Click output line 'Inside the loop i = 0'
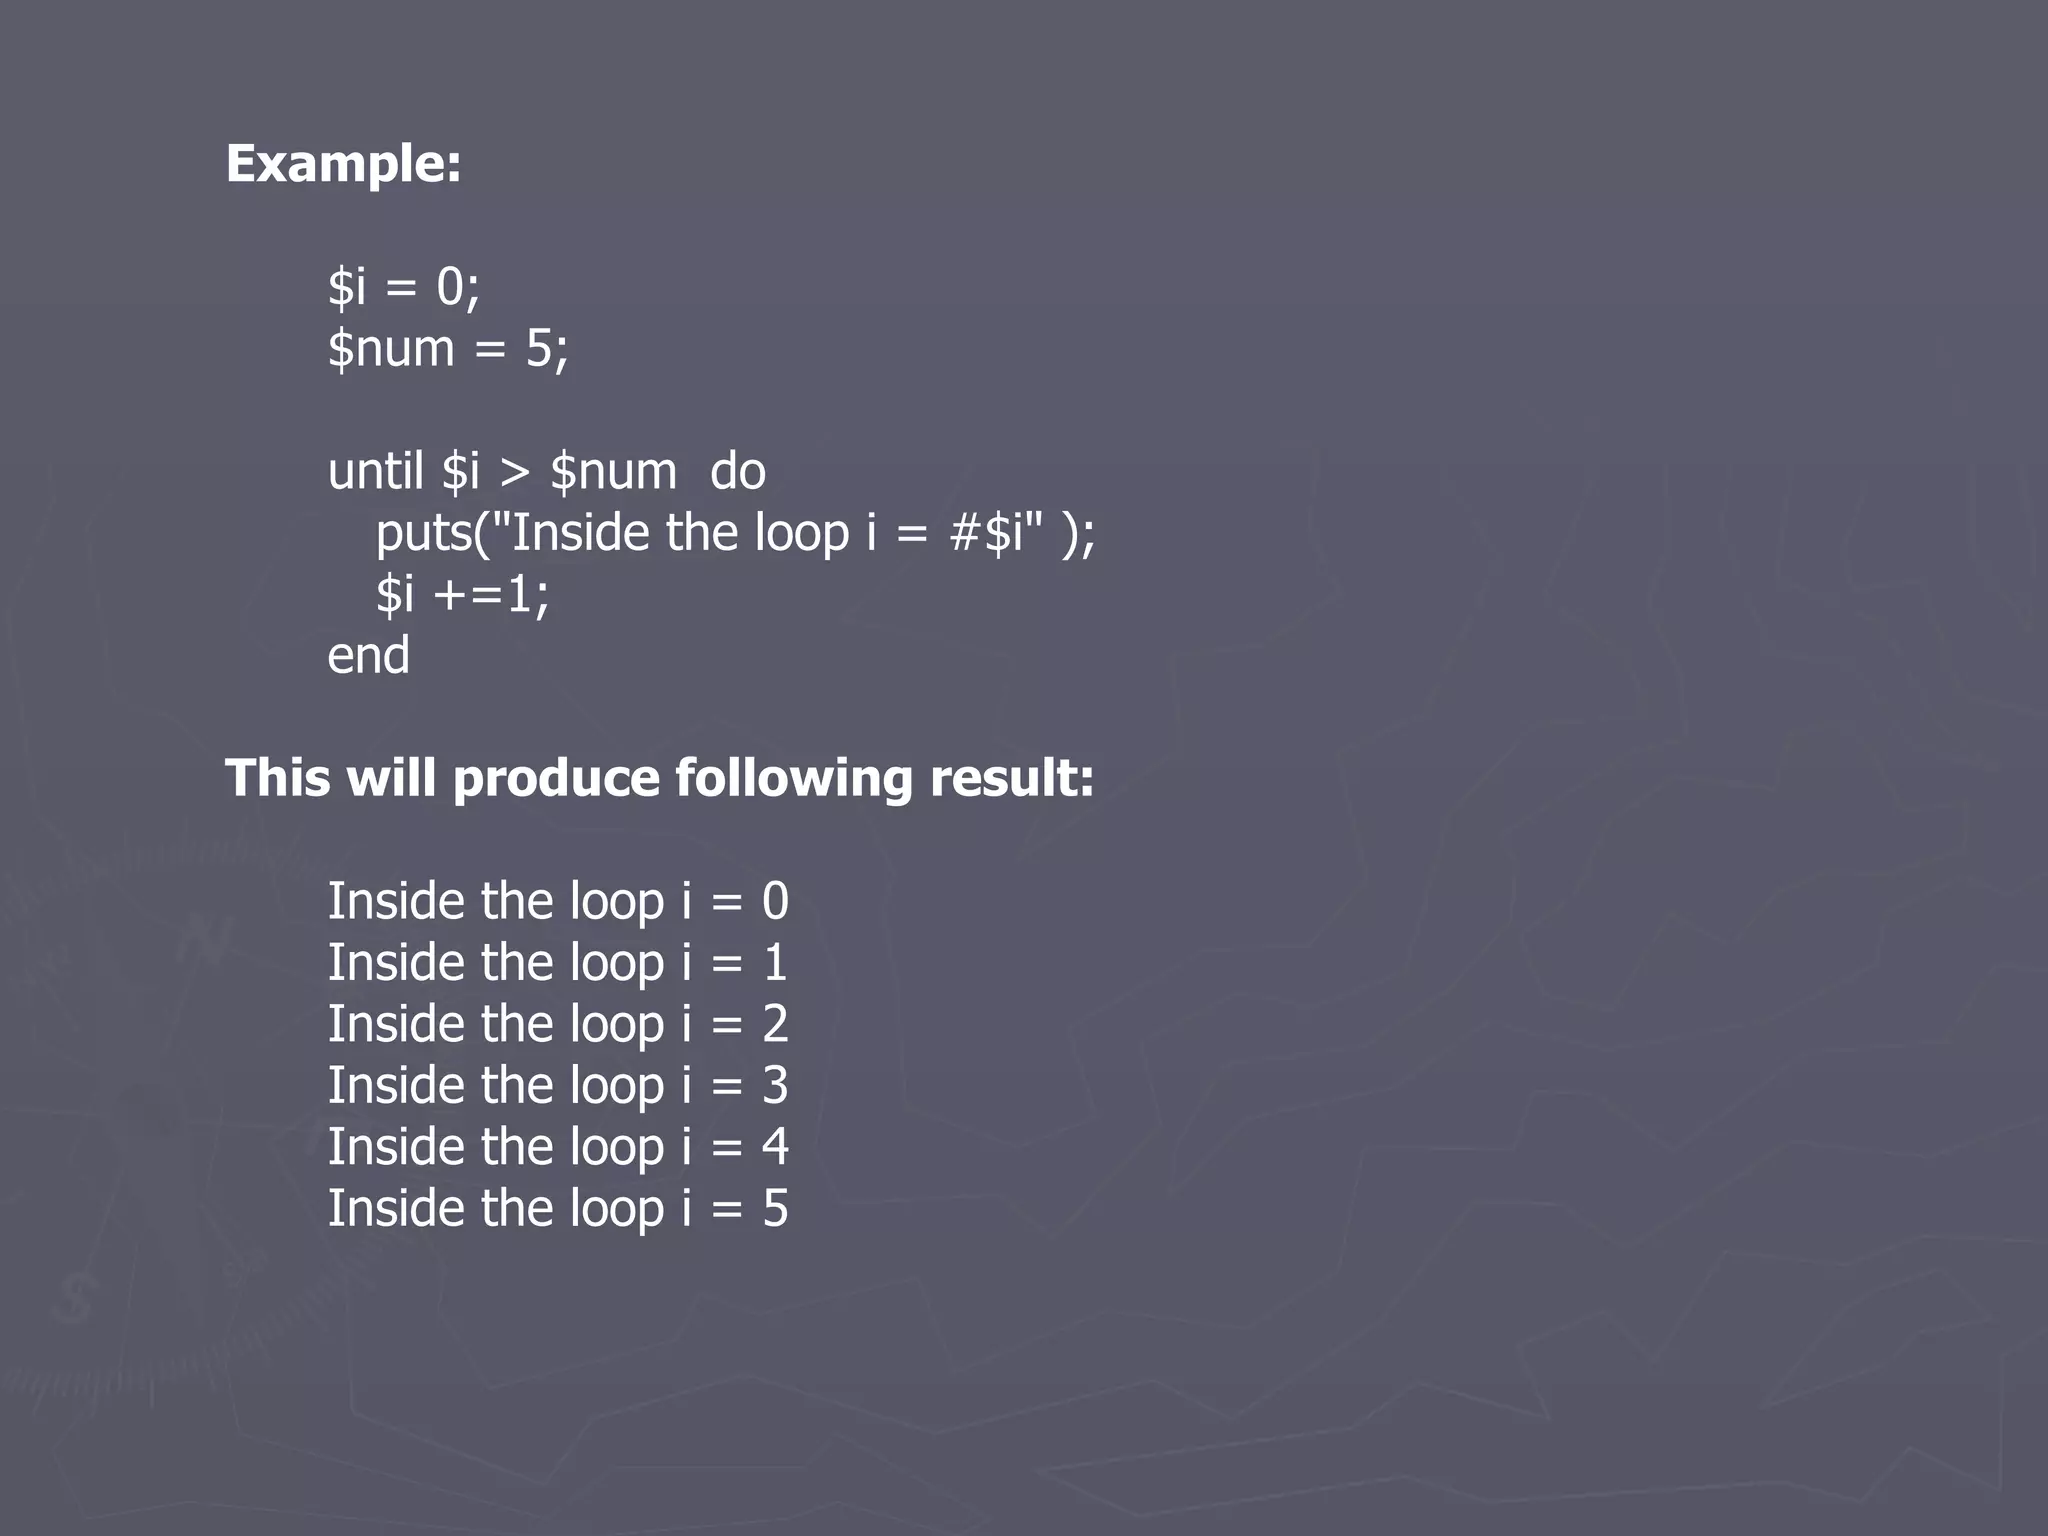2048x1536 pixels. 558,901
